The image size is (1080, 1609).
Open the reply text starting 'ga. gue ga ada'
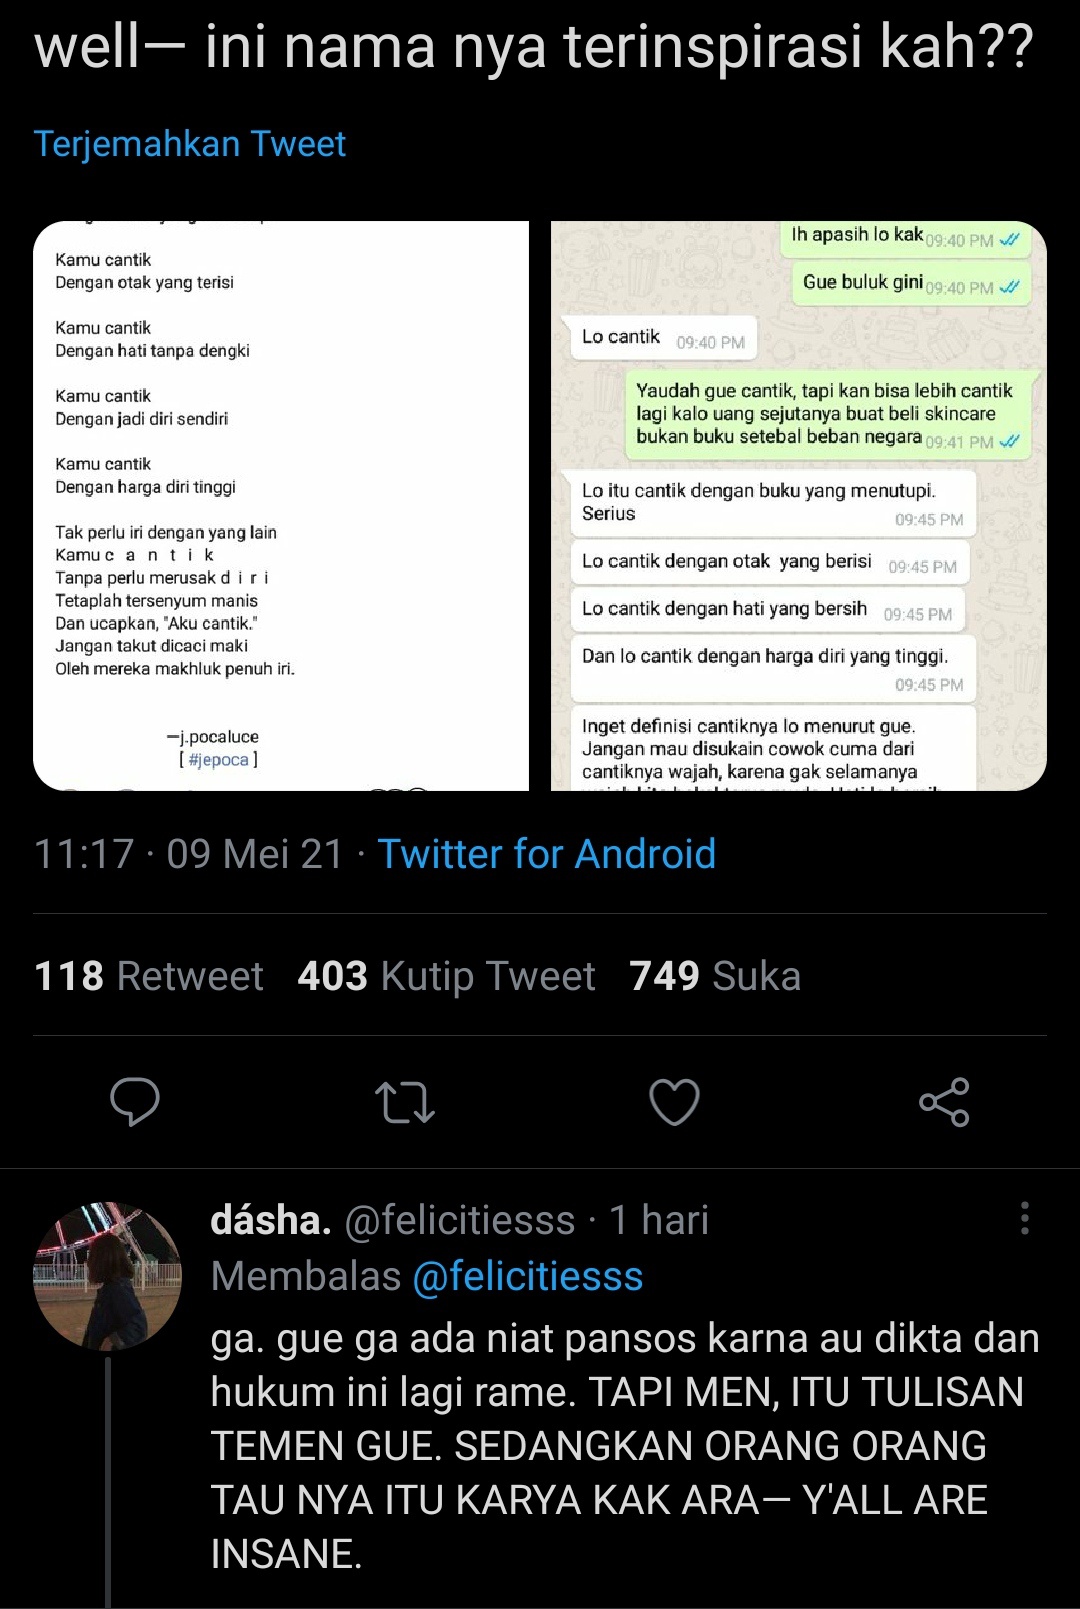(x=625, y=1446)
